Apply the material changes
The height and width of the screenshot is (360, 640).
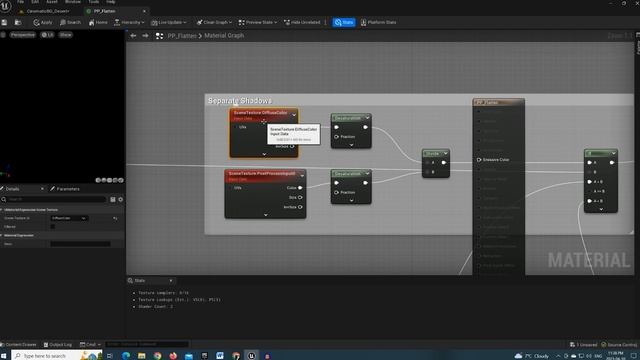coord(43,22)
